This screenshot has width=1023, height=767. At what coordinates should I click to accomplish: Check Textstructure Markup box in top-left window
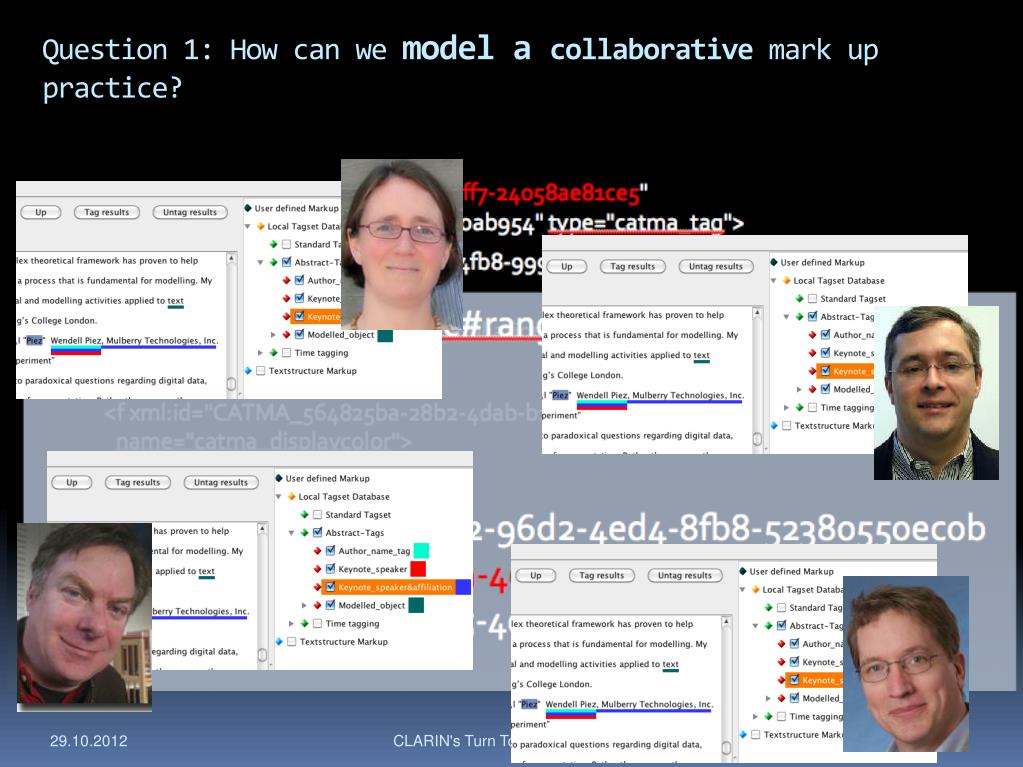click(x=261, y=370)
